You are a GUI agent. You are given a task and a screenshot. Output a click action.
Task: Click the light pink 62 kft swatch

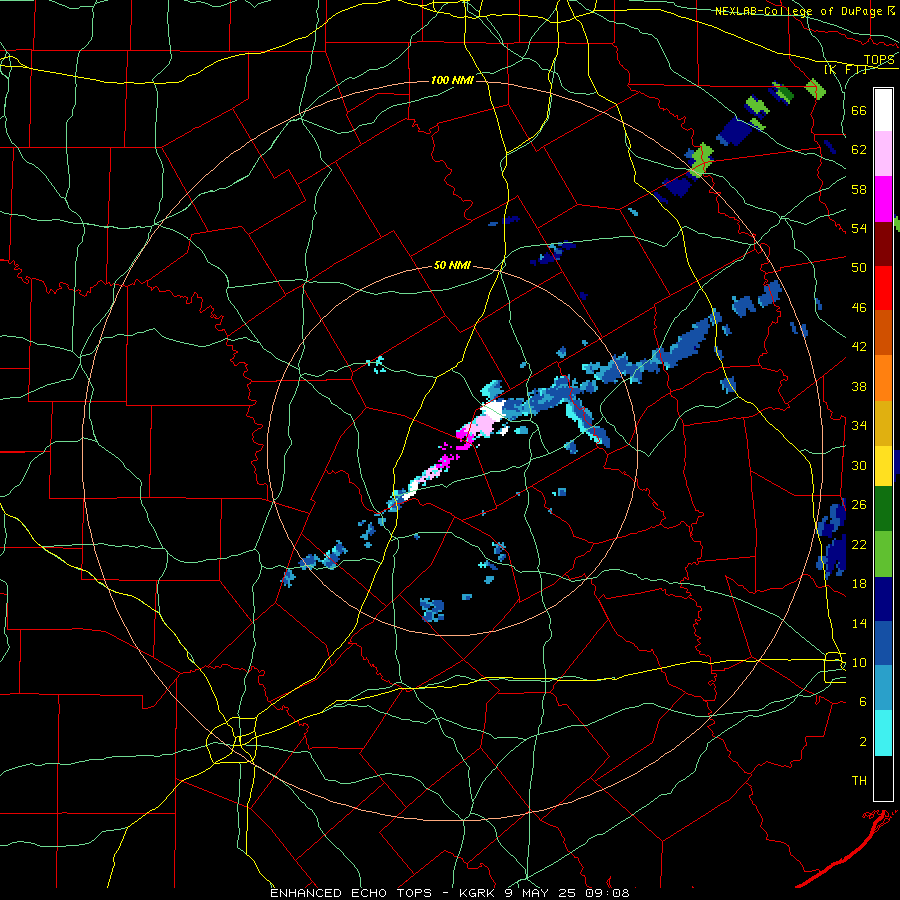click(883, 154)
